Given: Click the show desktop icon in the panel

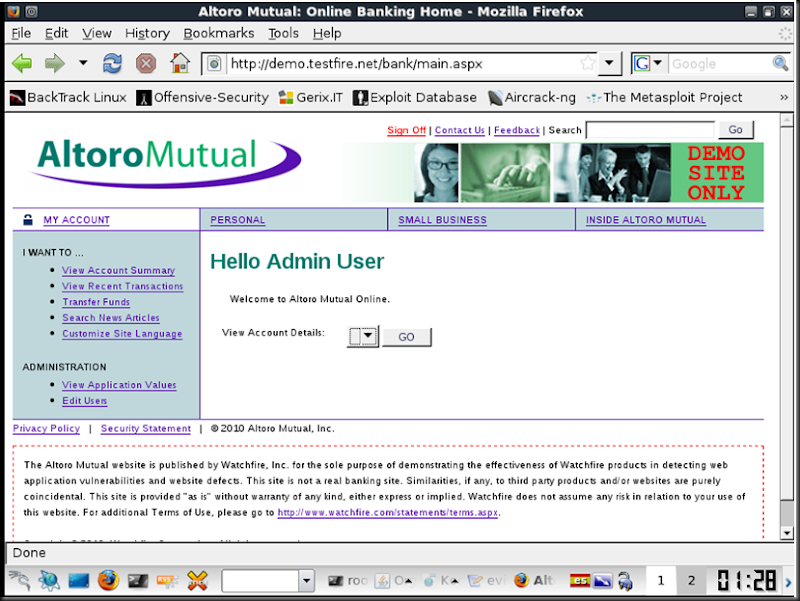Looking at the screenshot, I should coord(79,581).
